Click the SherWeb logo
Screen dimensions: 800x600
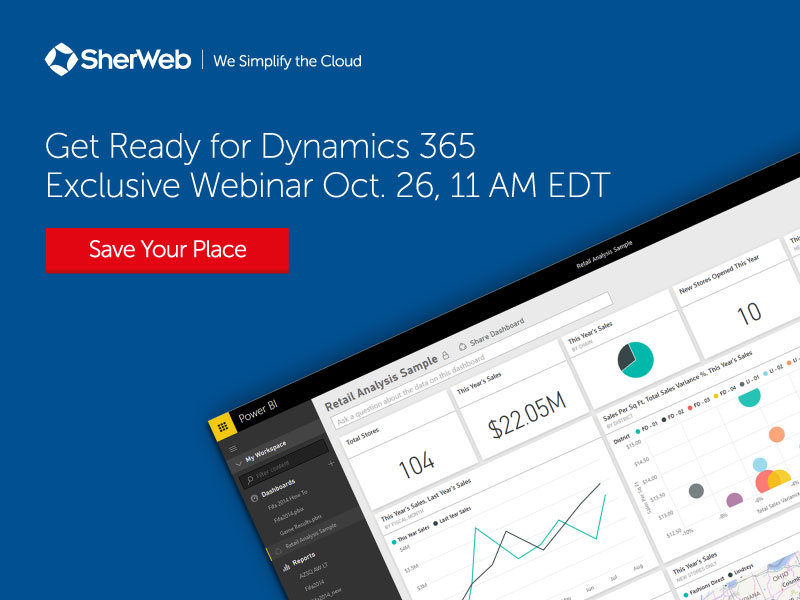click(x=118, y=60)
